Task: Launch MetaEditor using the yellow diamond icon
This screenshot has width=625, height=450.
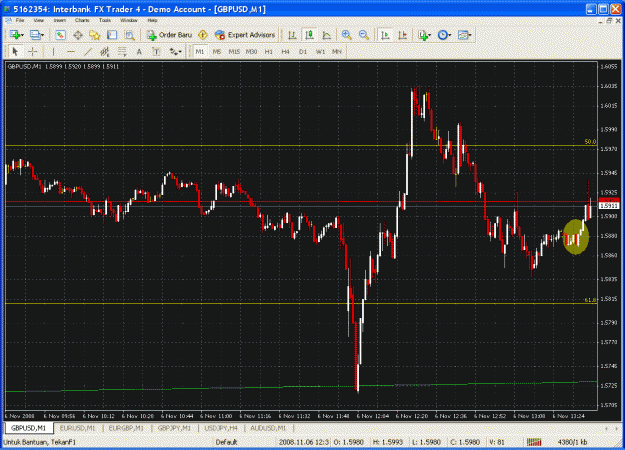Action: pyautogui.click(x=203, y=35)
